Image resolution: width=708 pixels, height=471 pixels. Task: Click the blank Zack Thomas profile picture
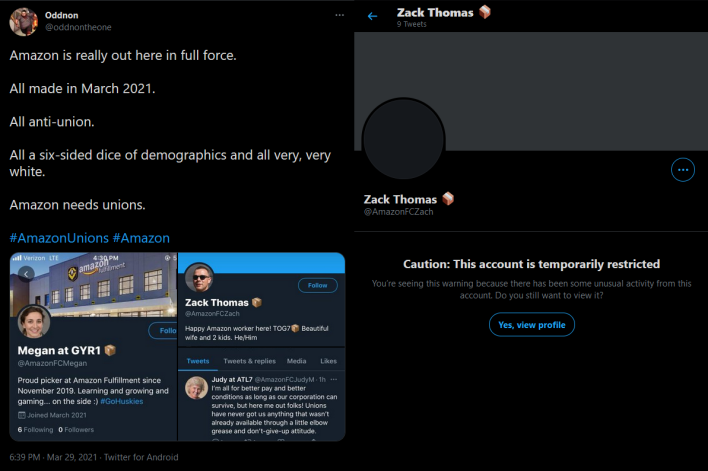[404, 140]
